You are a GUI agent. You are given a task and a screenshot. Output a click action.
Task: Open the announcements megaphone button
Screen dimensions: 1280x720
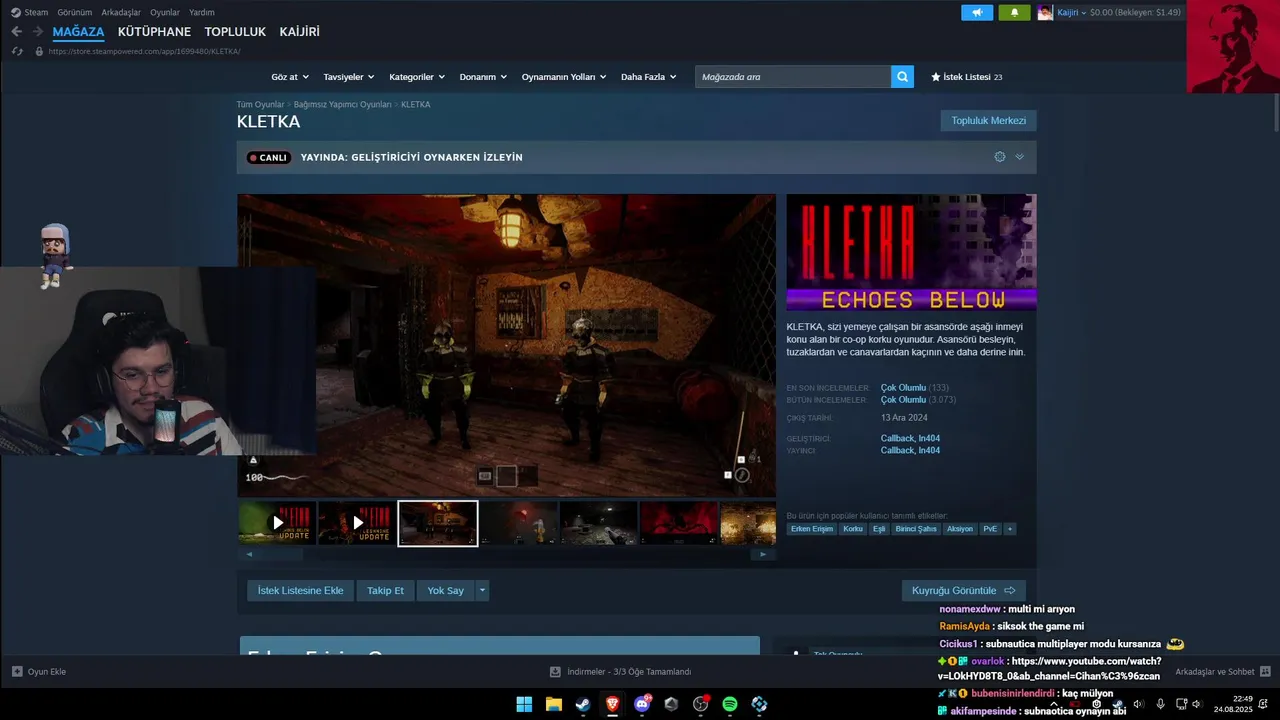pos(977,12)
